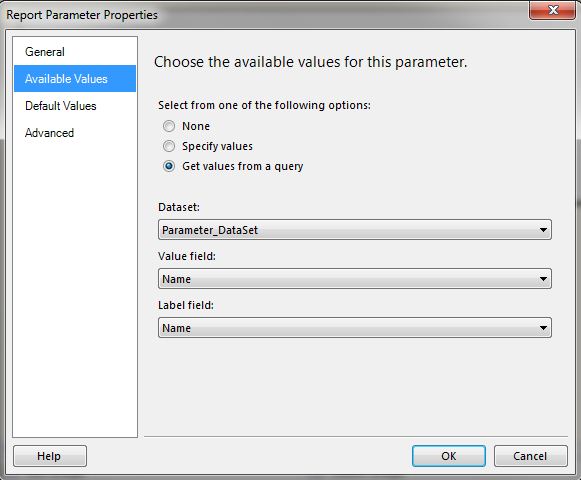Open the General page

tap(45, 52)
